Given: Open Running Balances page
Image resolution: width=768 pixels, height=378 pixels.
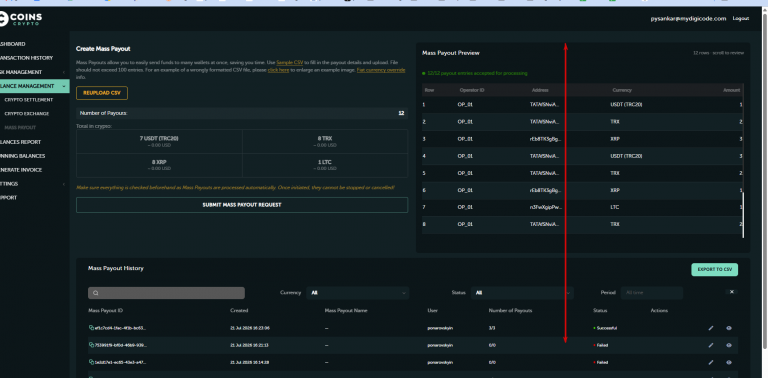Looking at the screenshot, I should click(23, 156).
